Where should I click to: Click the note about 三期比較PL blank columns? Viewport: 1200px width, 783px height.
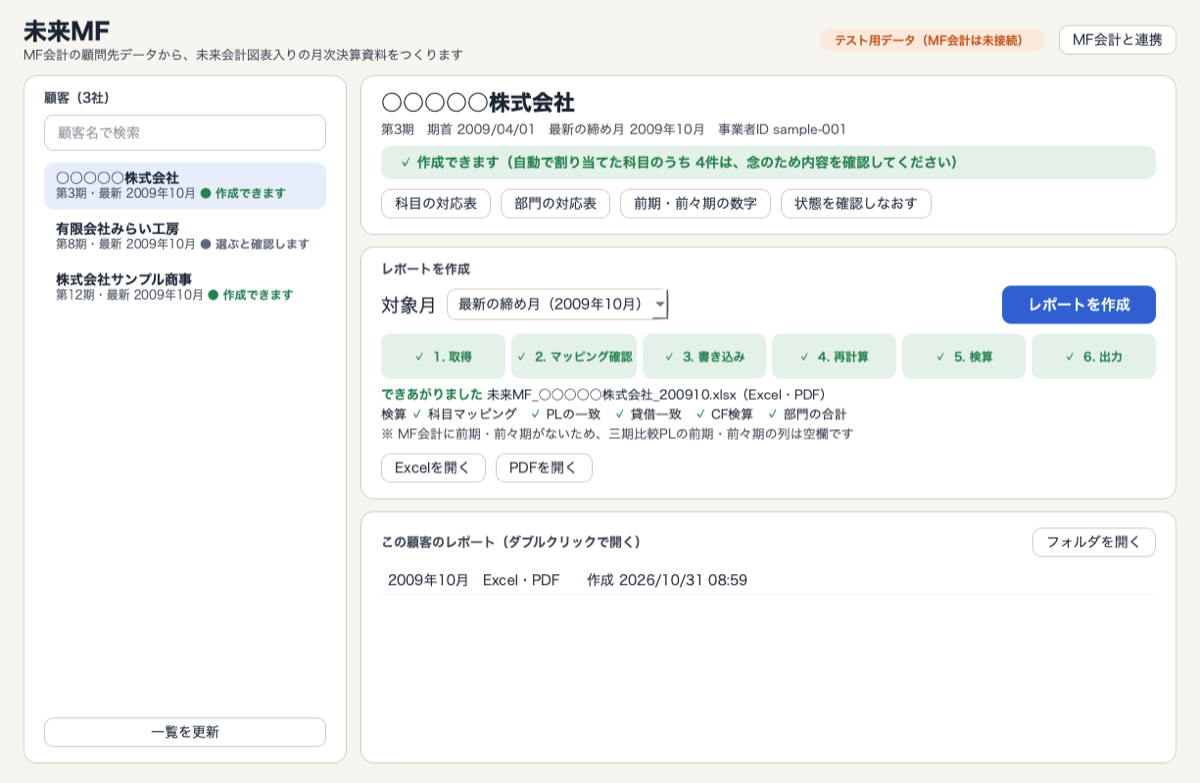(617, 433)
